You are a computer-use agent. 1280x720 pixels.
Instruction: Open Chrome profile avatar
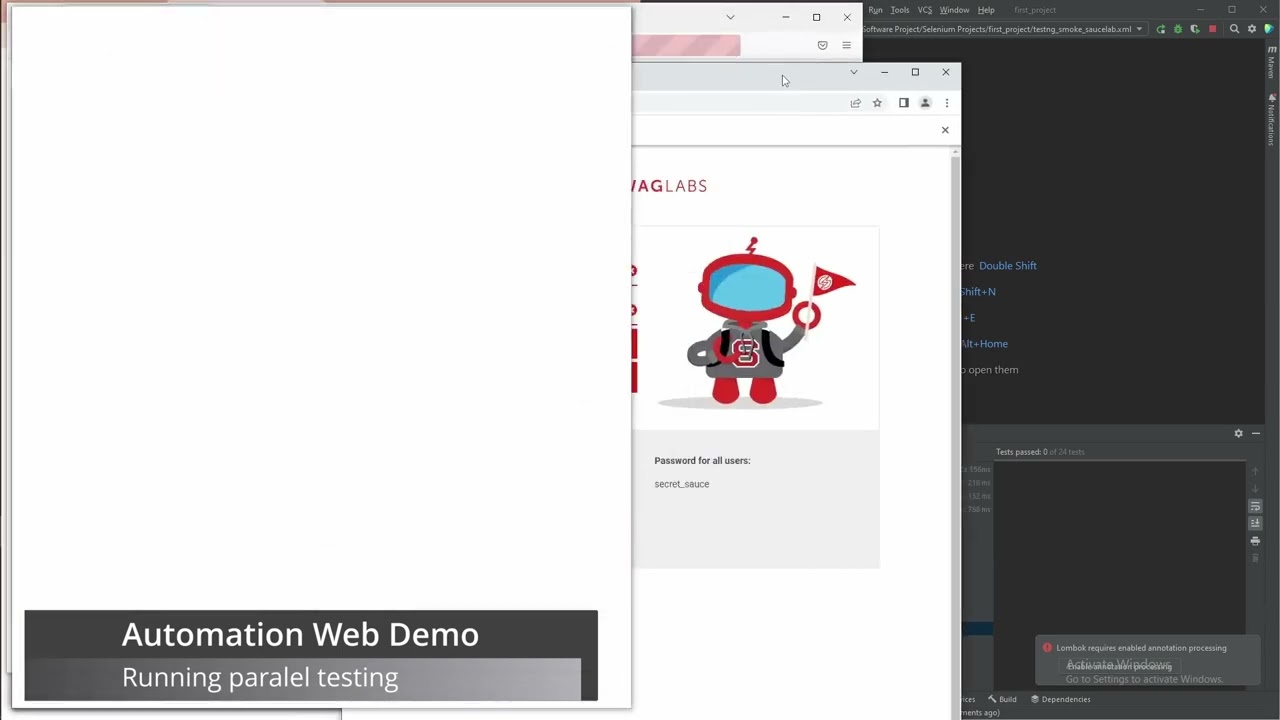tap(925, 103)
